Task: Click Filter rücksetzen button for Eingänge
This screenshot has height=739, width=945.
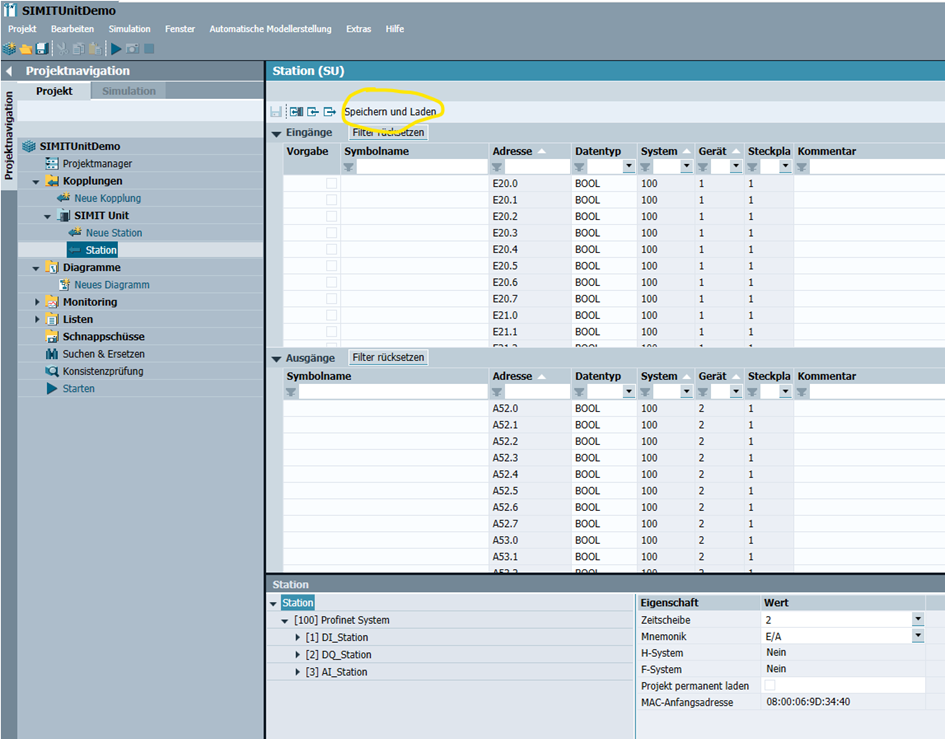Action: (x=388, y=132)
